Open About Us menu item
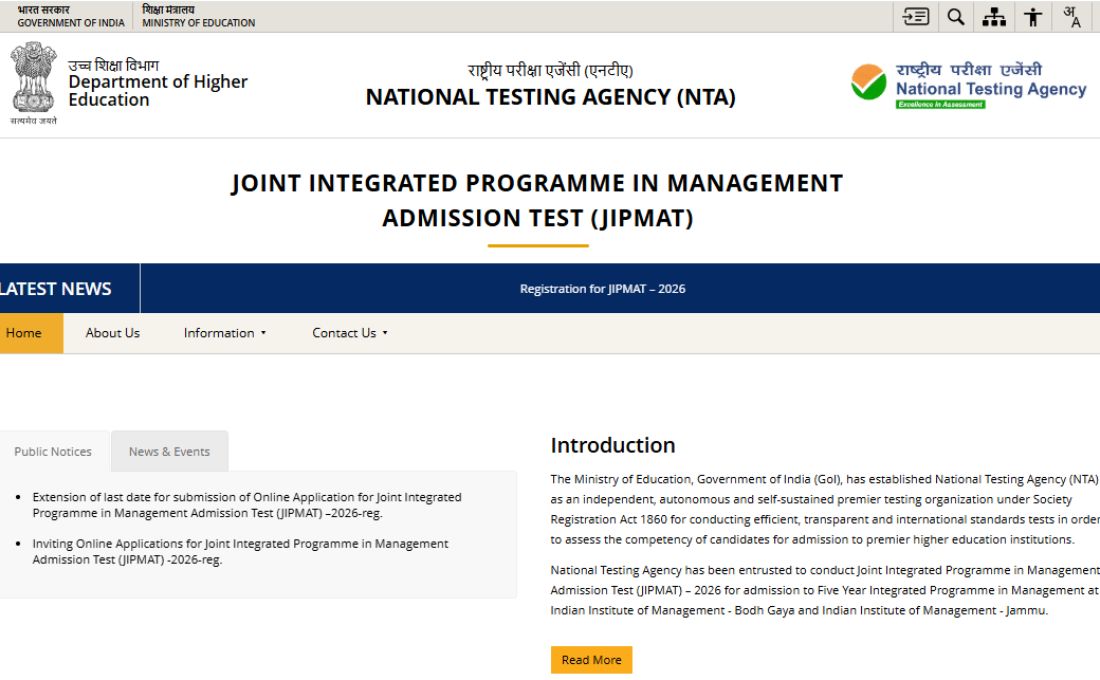This screenshot has width=1100, height=680. (x=112, y=333)
